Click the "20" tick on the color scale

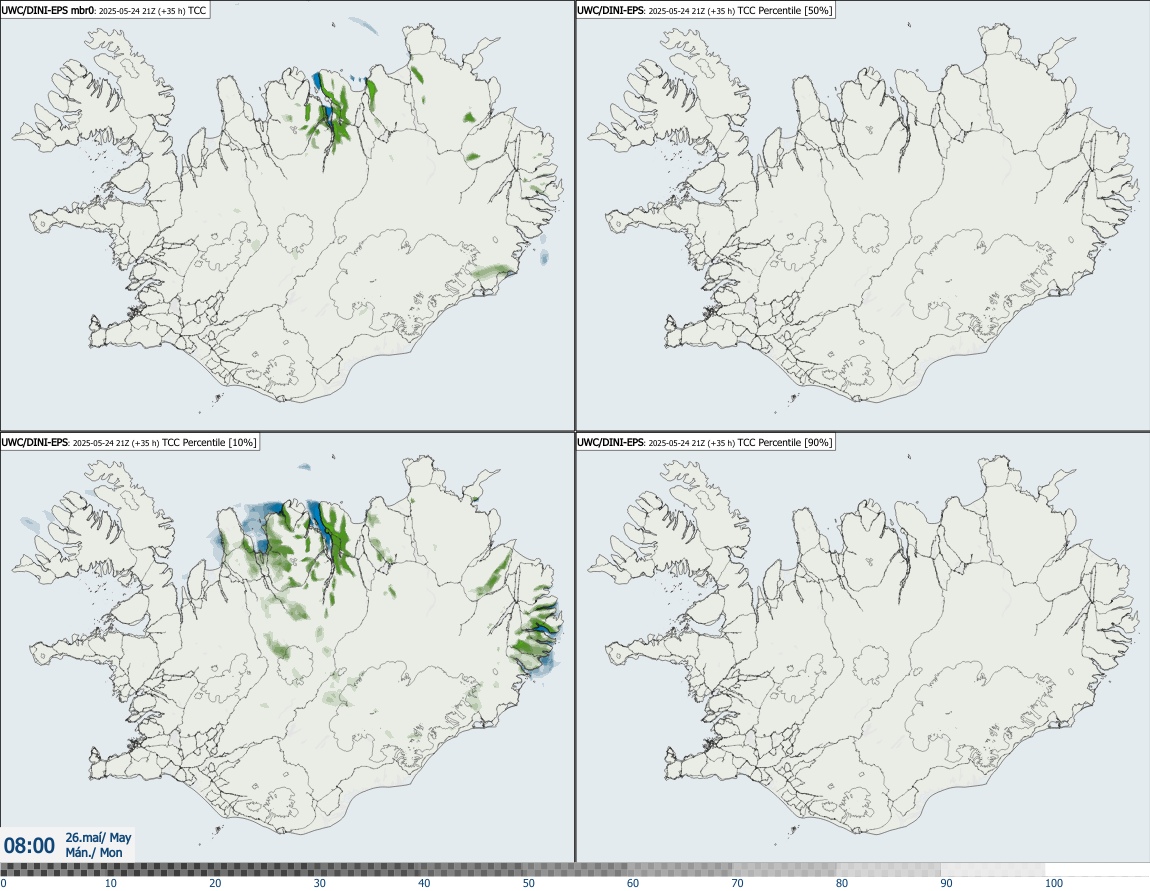point(215,883)
